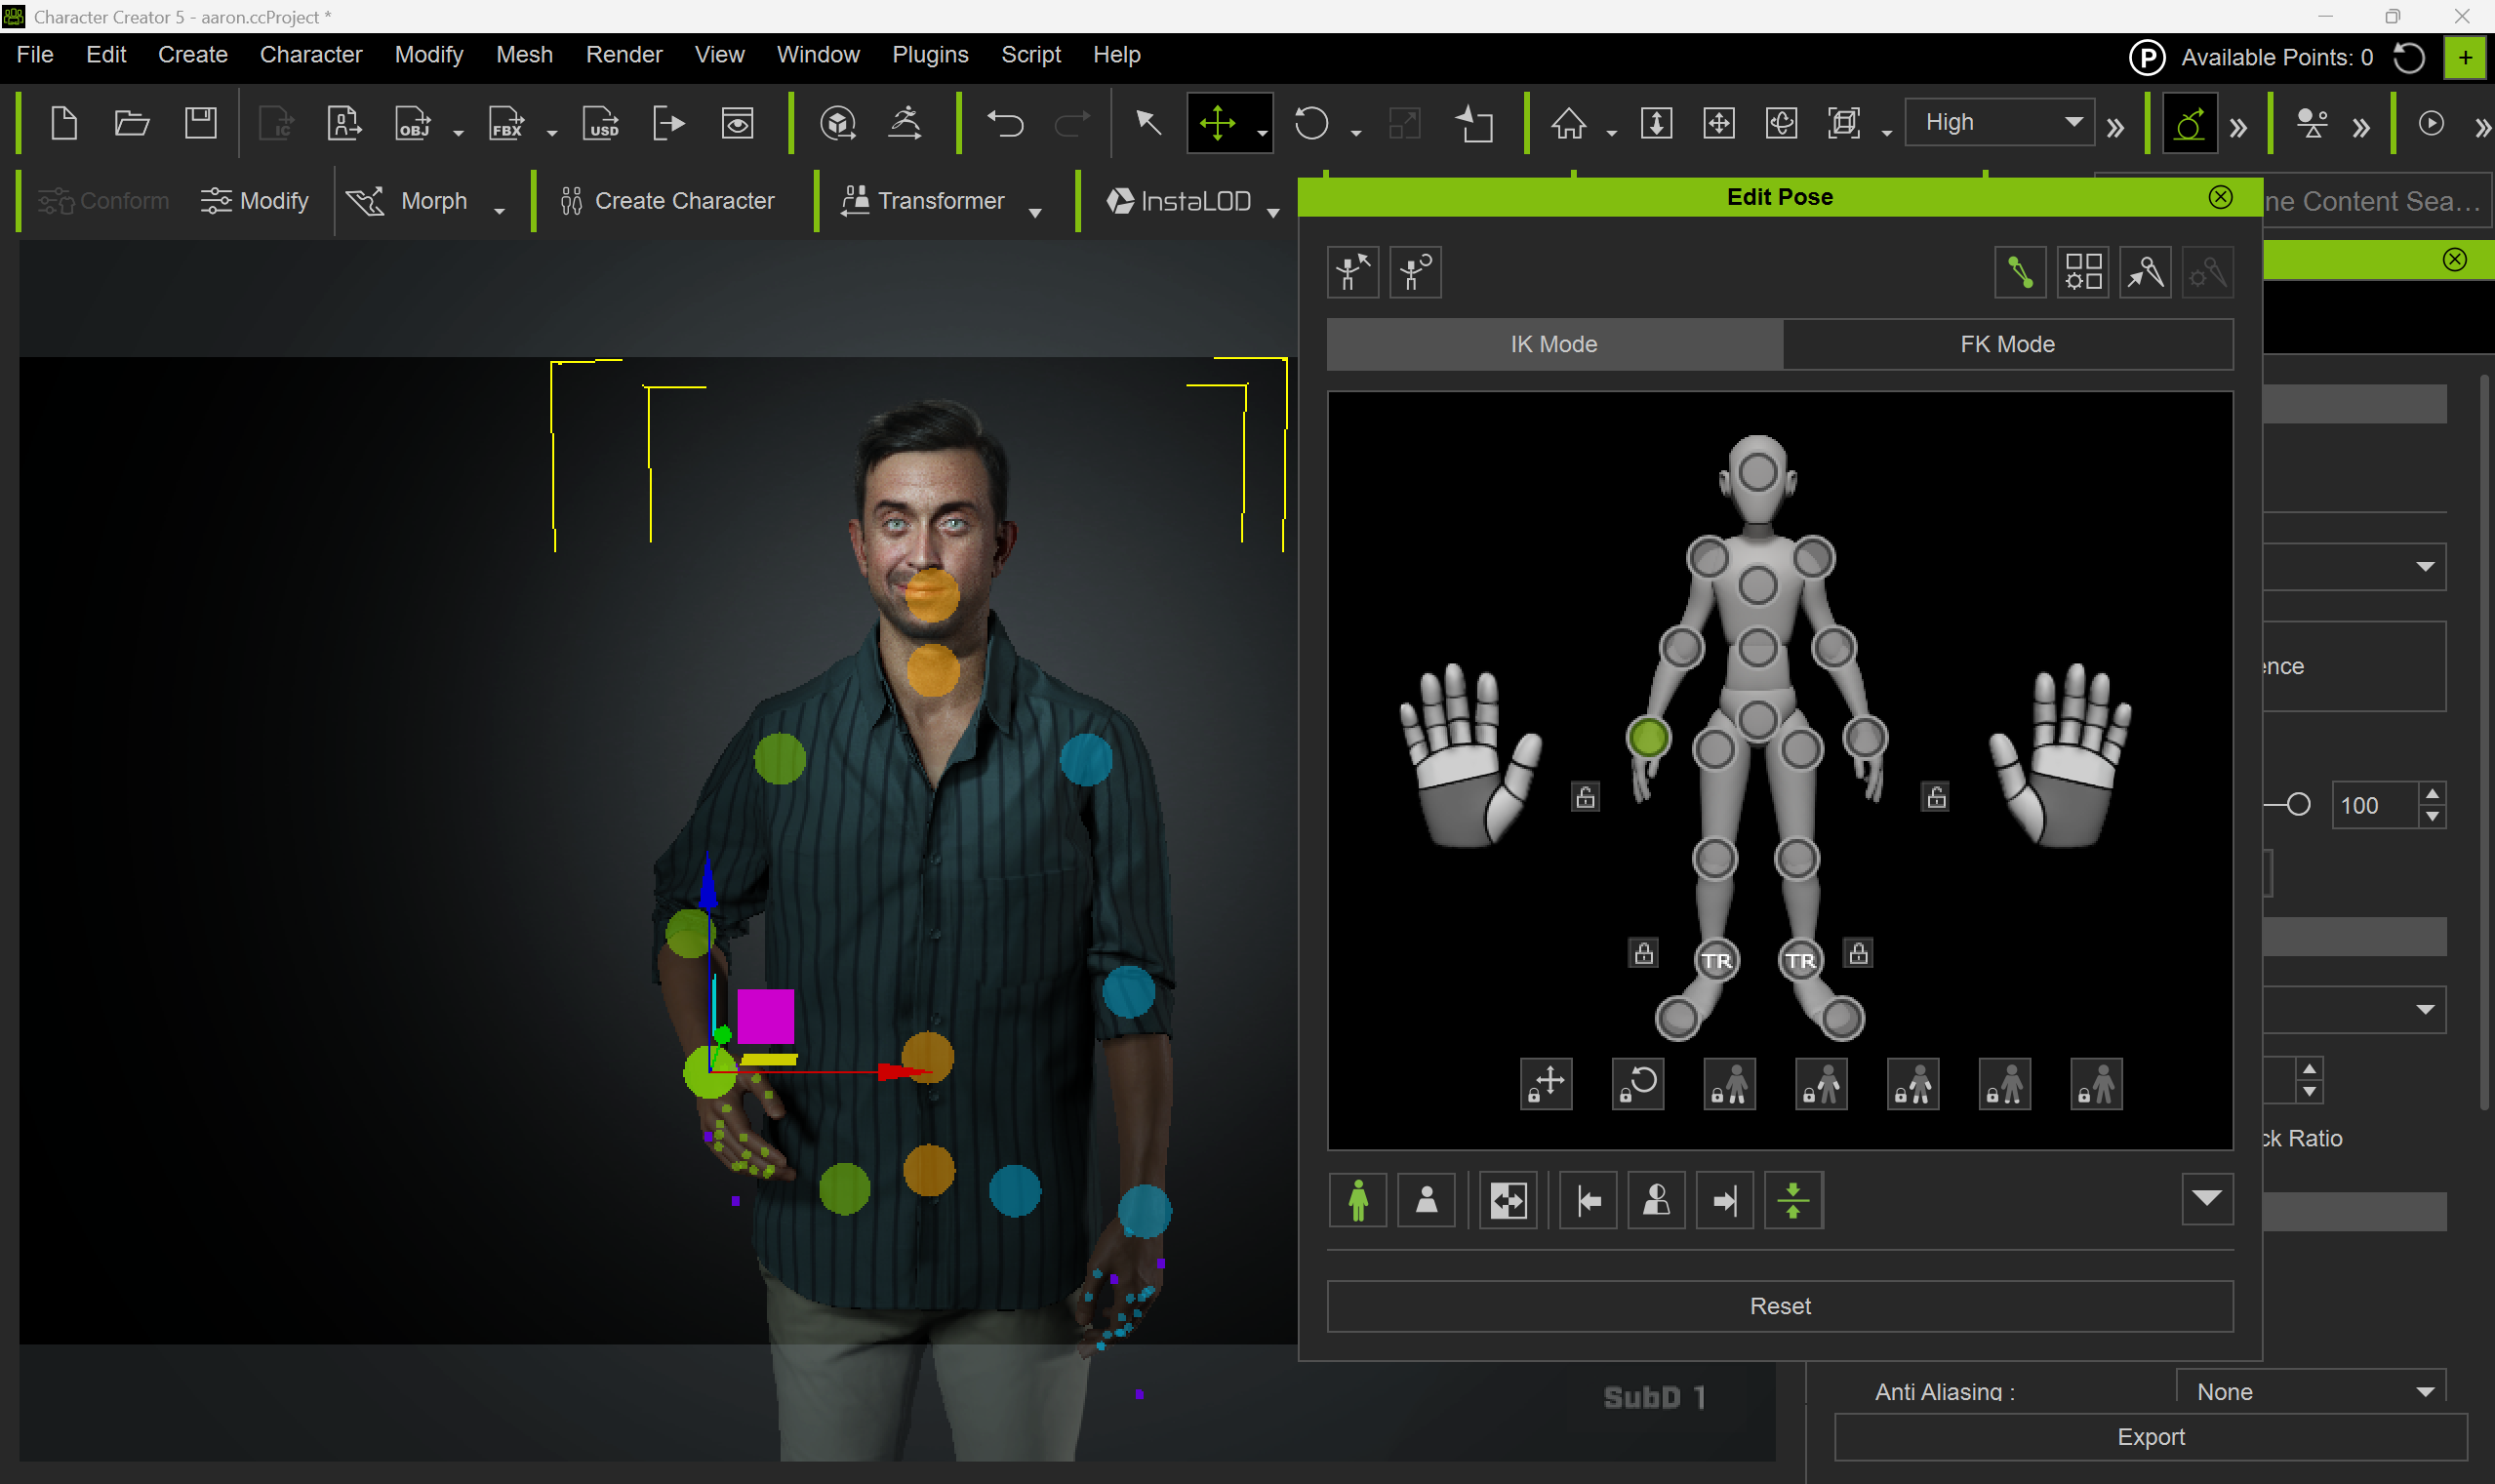Expand the InstaLOD dropdown arrow
Image resolution: width=2495 pixels, height=1484 pixels.
(x=1273, y=211)
